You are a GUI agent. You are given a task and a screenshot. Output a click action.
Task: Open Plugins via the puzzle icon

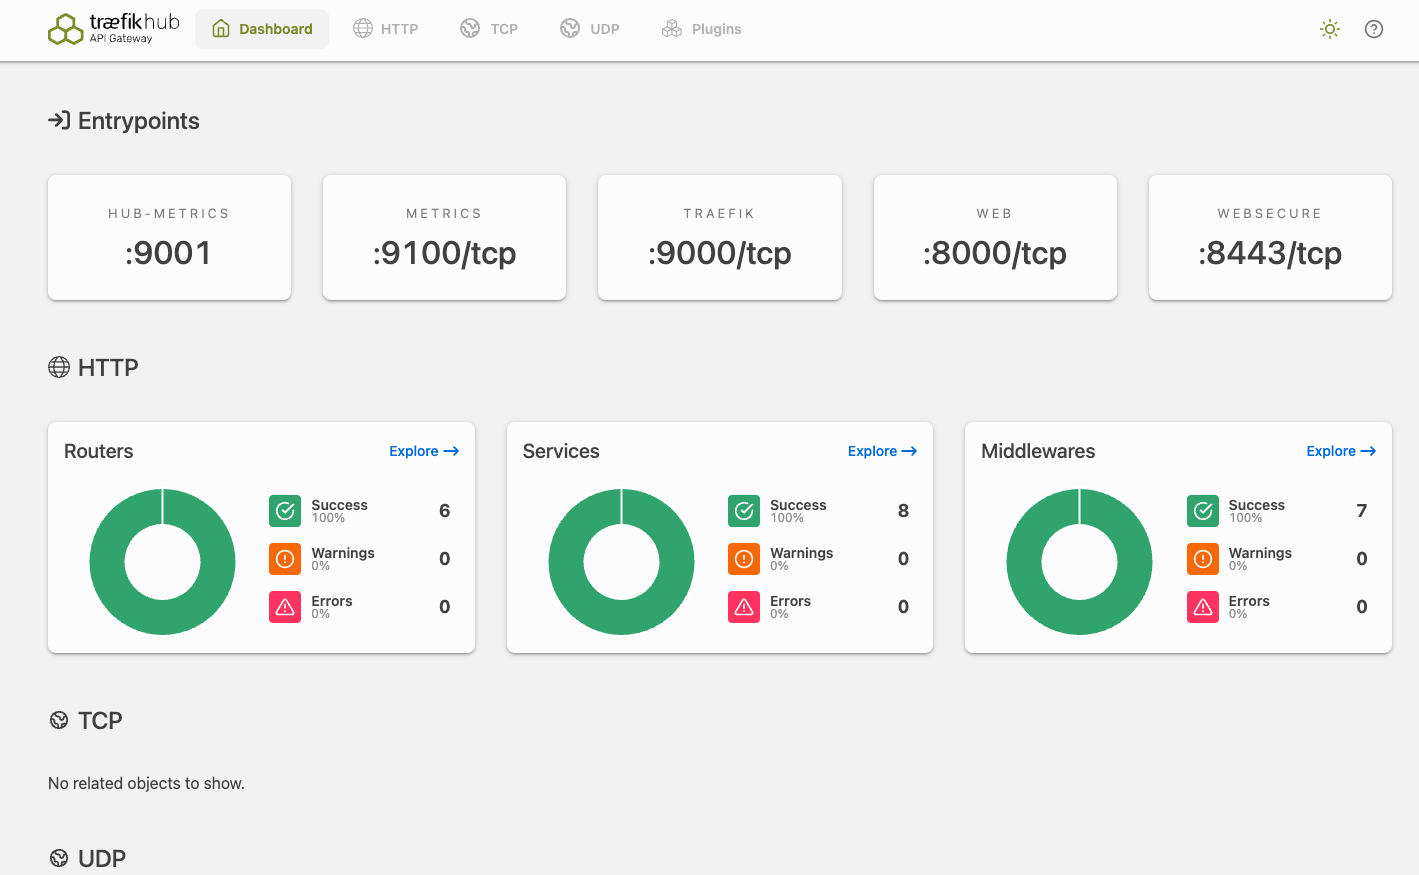click(x=671, y=28)
